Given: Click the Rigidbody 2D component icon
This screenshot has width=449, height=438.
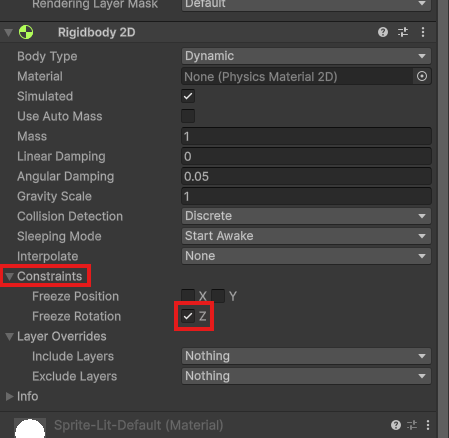Looking at the screenshot, I should (26, 32).
